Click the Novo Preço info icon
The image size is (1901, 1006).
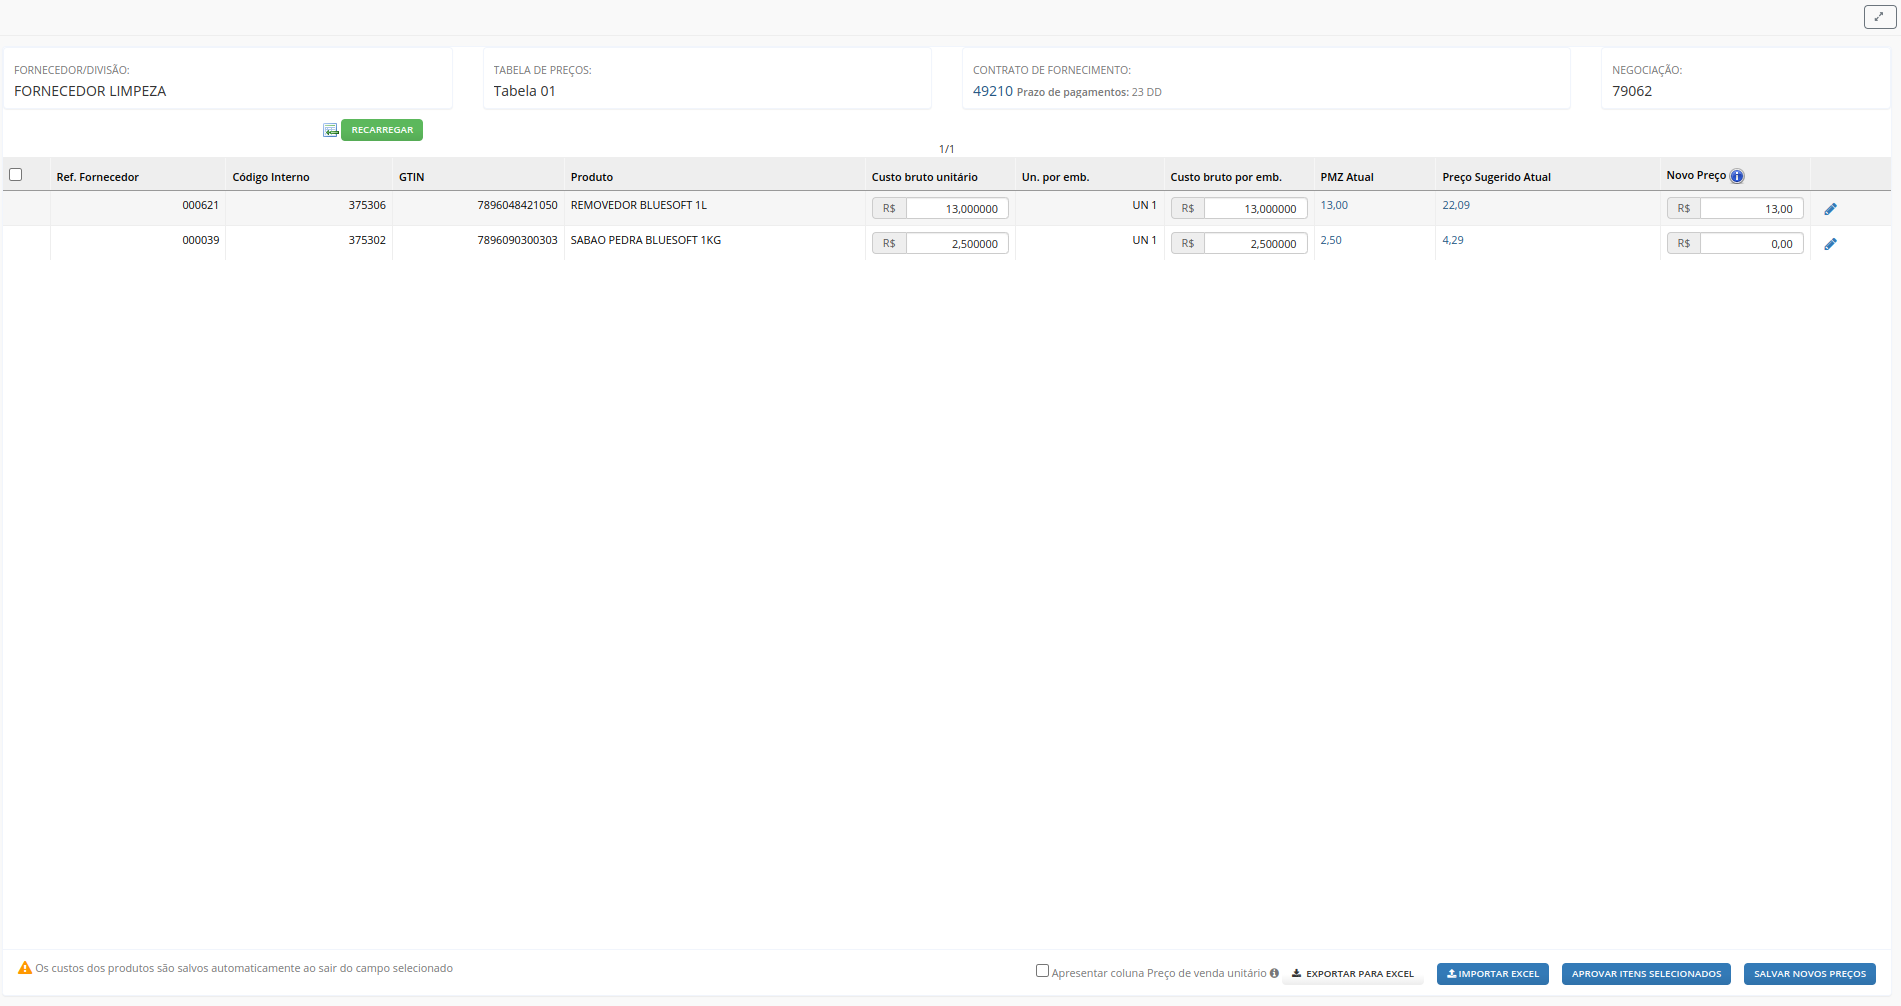[1737, 177]
